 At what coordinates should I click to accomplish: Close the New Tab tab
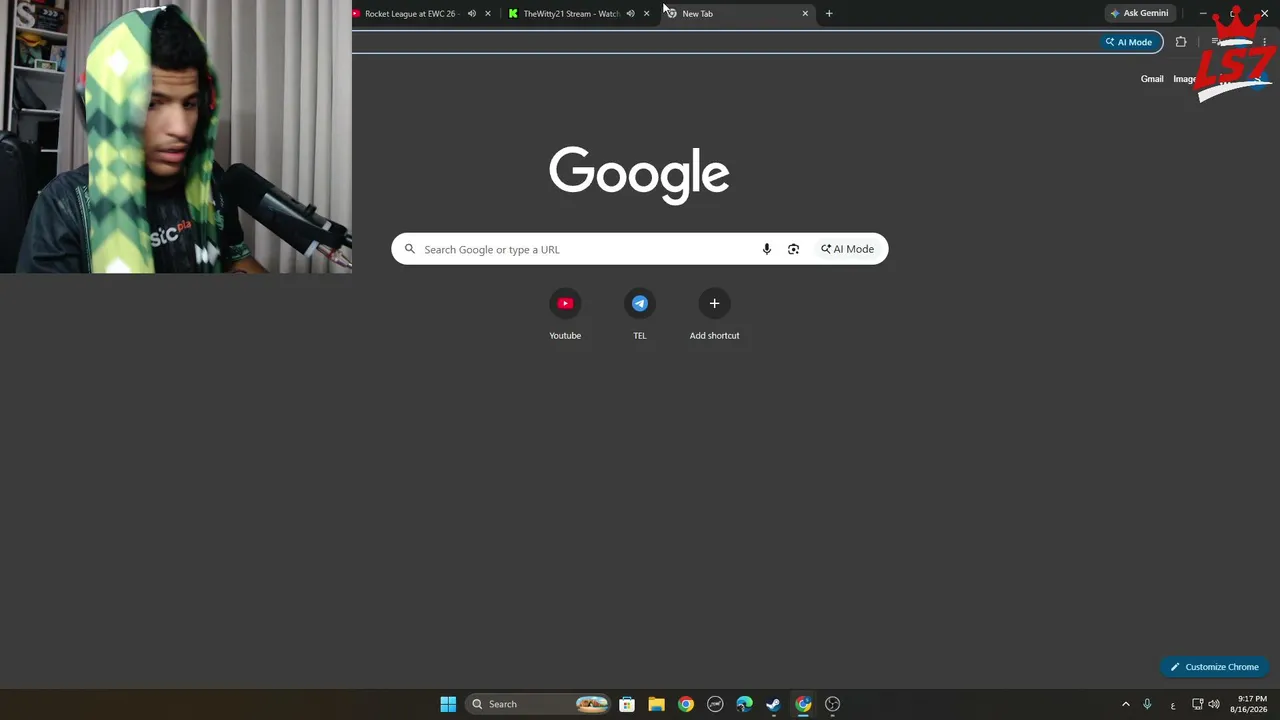click(x=805, y=13)
